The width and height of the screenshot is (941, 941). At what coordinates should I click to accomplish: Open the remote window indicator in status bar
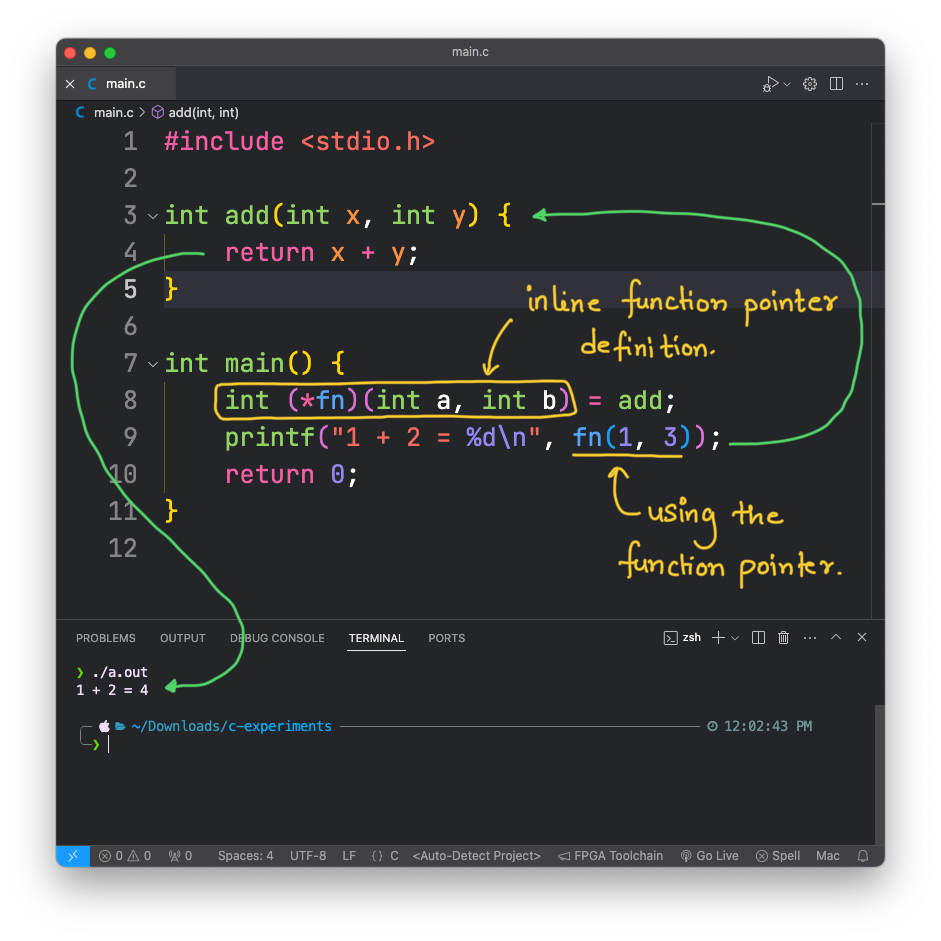(73, 856)
